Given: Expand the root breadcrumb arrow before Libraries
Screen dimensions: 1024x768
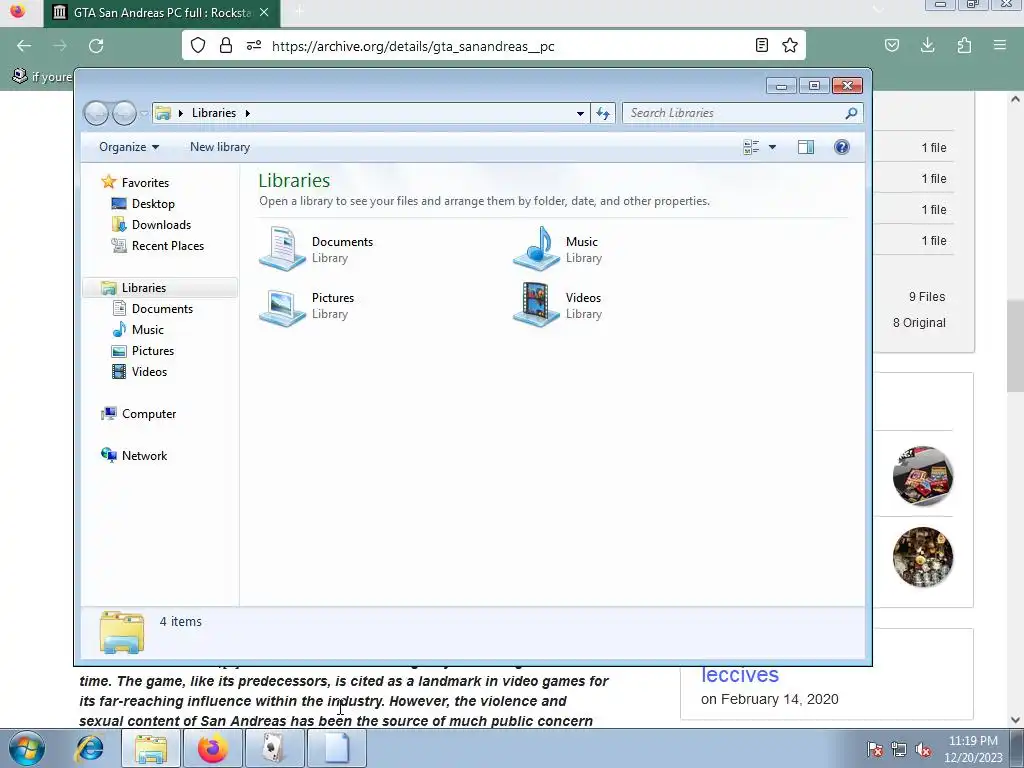Looking at the screenshot, I should coord(180,113).
